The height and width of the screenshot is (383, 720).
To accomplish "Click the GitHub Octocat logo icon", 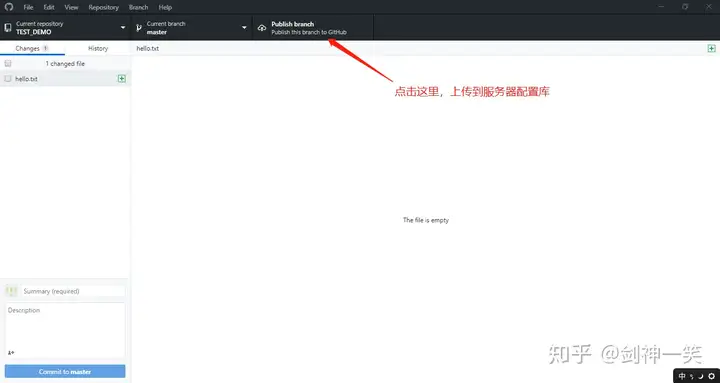I will point(9,7).
